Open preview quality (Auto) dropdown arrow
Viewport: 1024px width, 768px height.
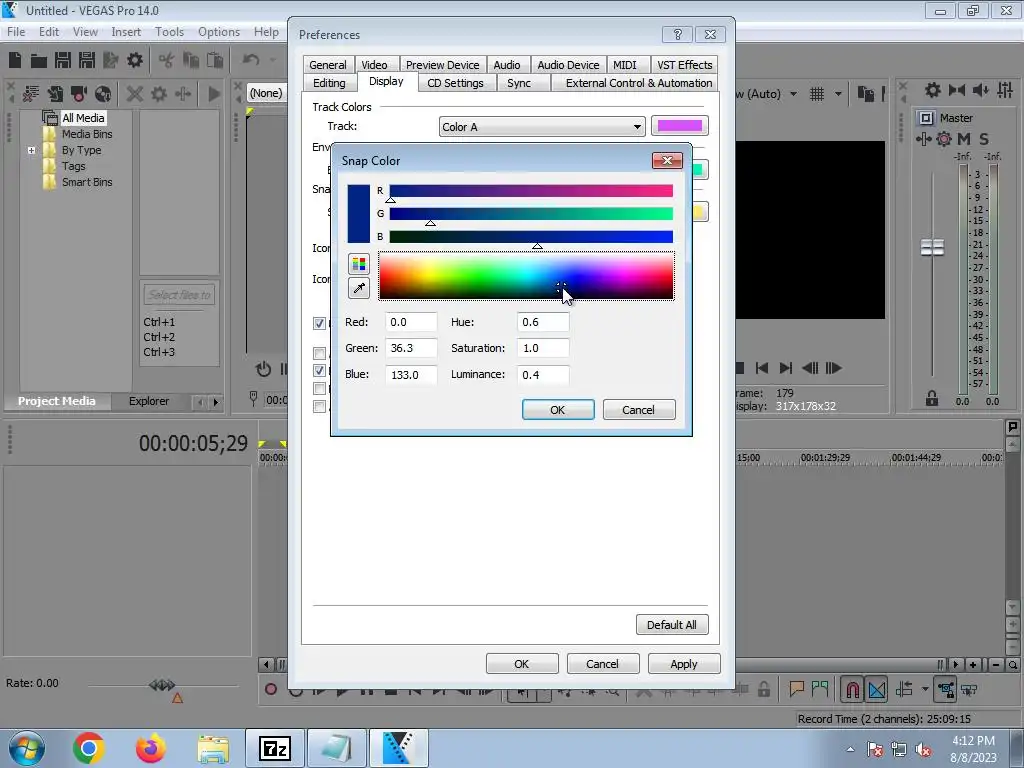coord(793,94)
